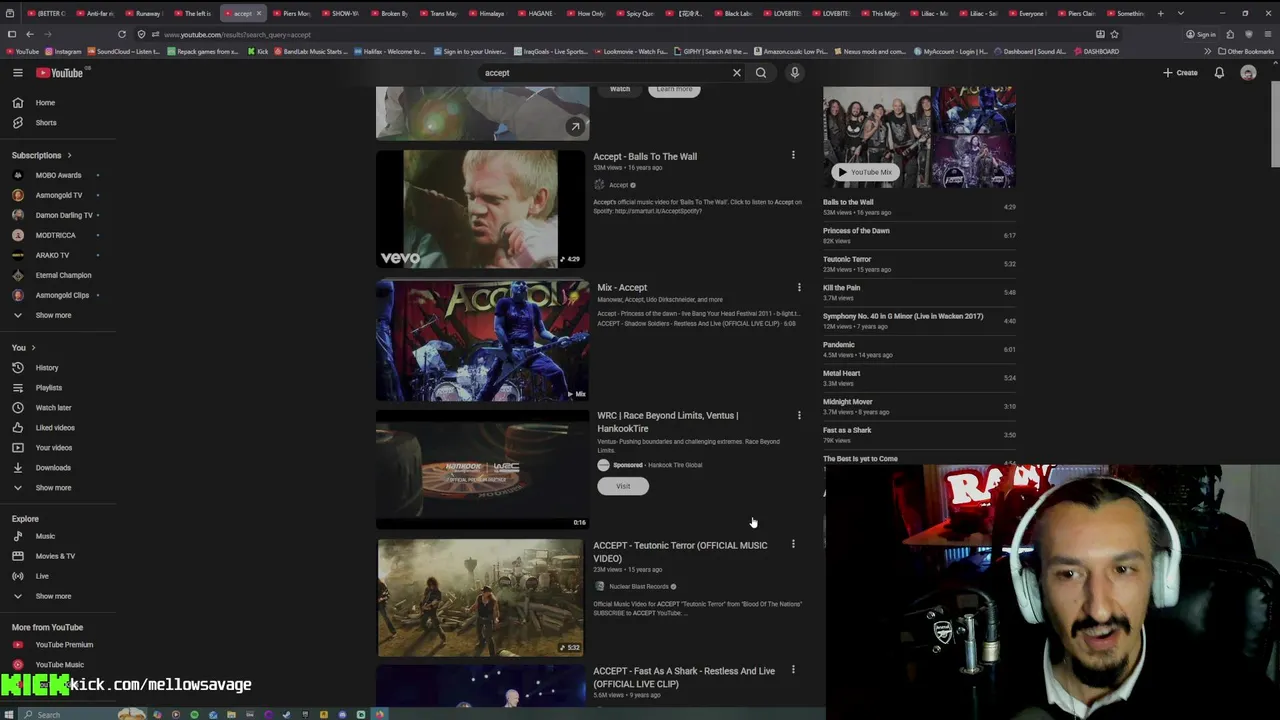
Task: Play Pandemic in list
Action: pyautogui.click(x=919, y=349)
